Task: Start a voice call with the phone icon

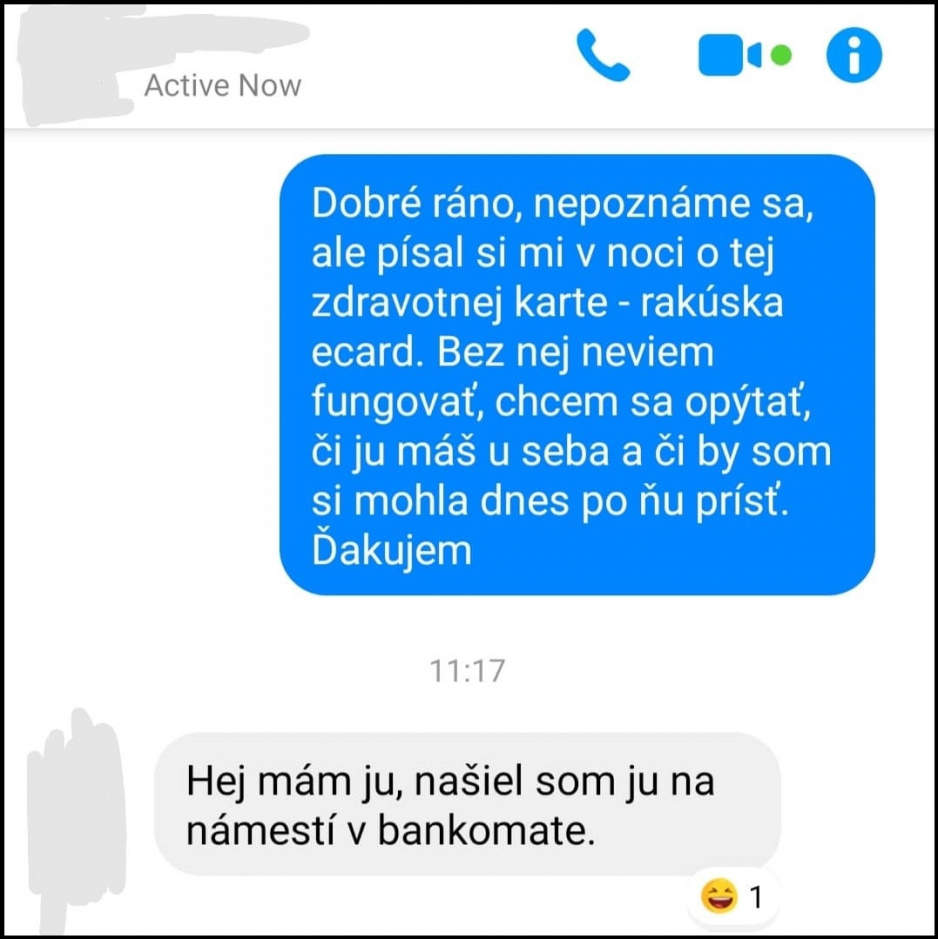Action: [603, 54]
